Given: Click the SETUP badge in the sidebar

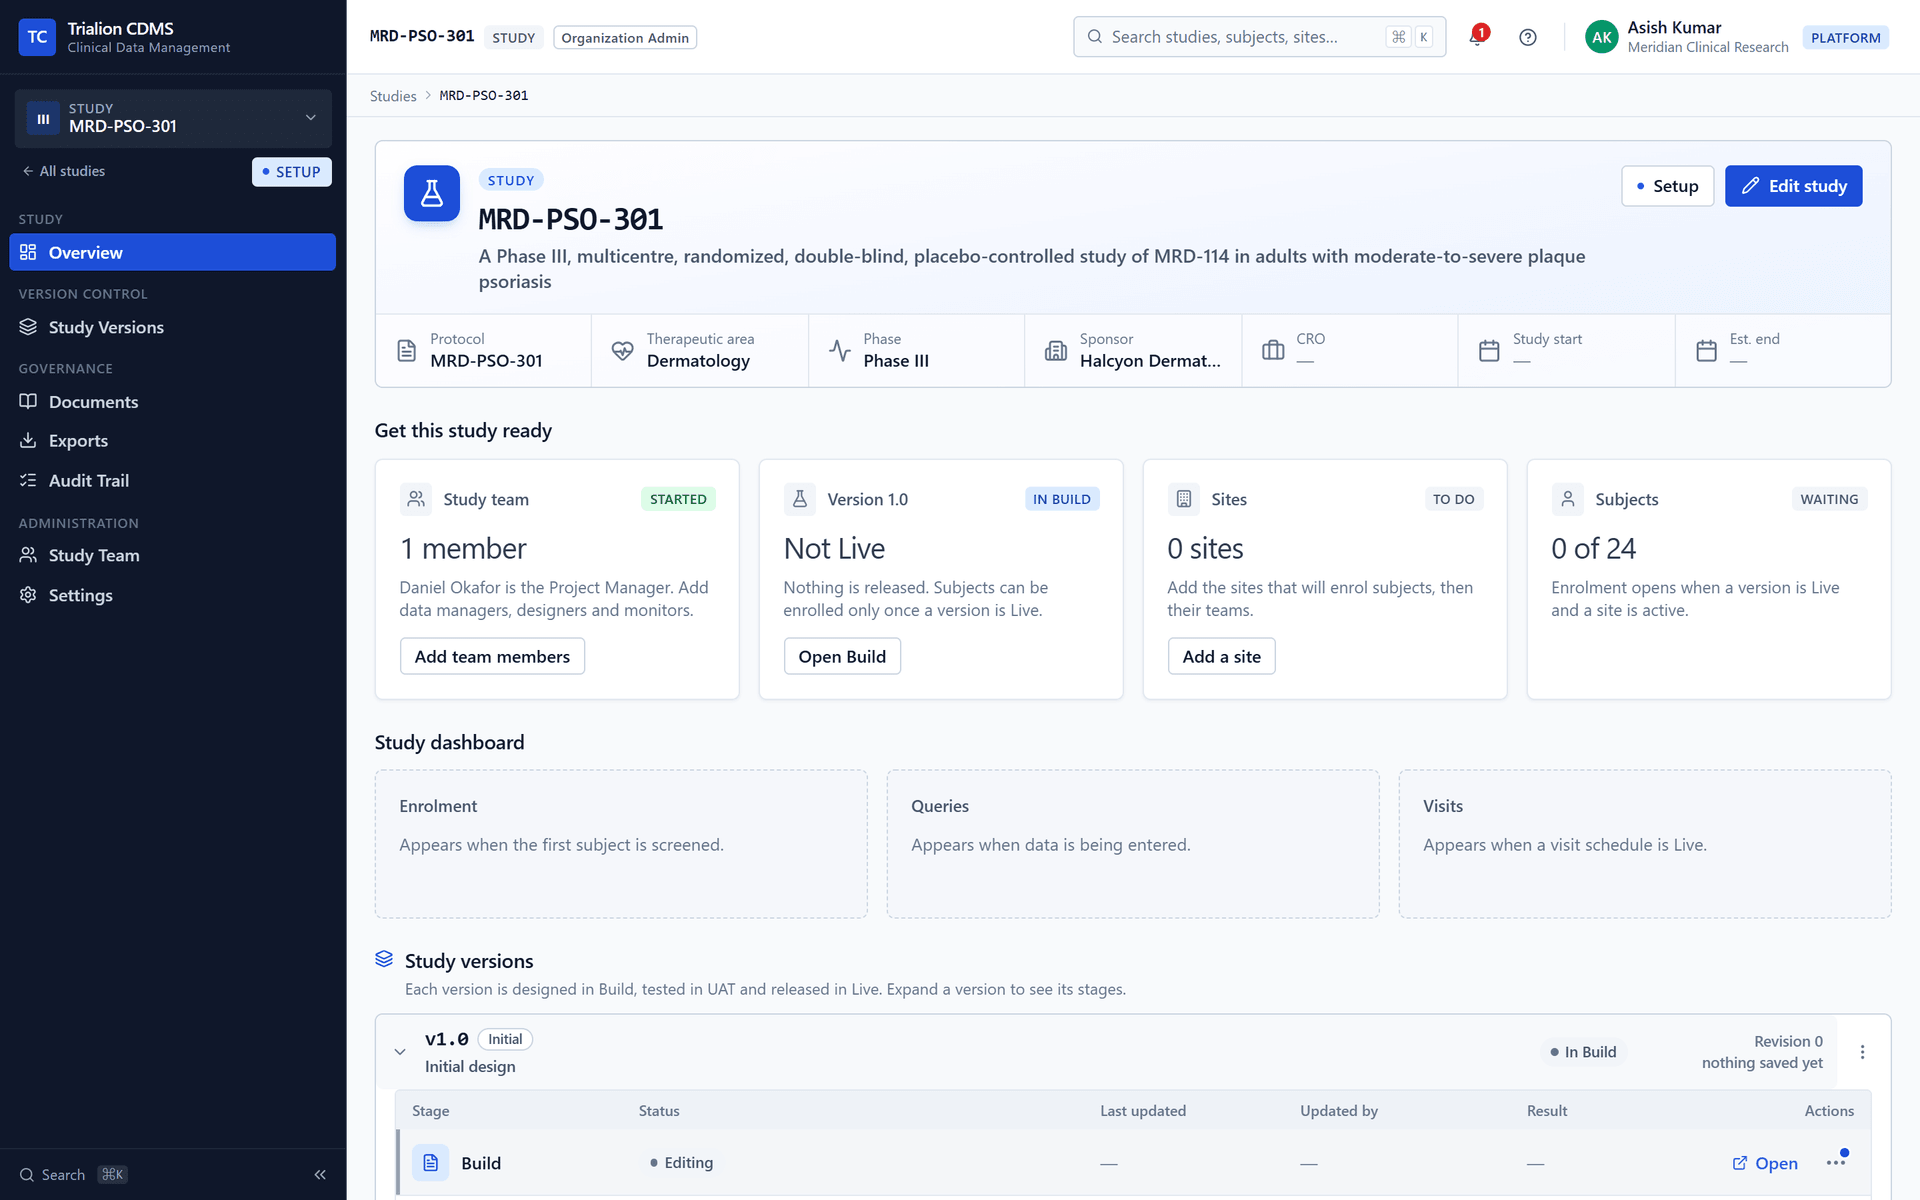Looking at the screenshot, I should tap(291, 172).
